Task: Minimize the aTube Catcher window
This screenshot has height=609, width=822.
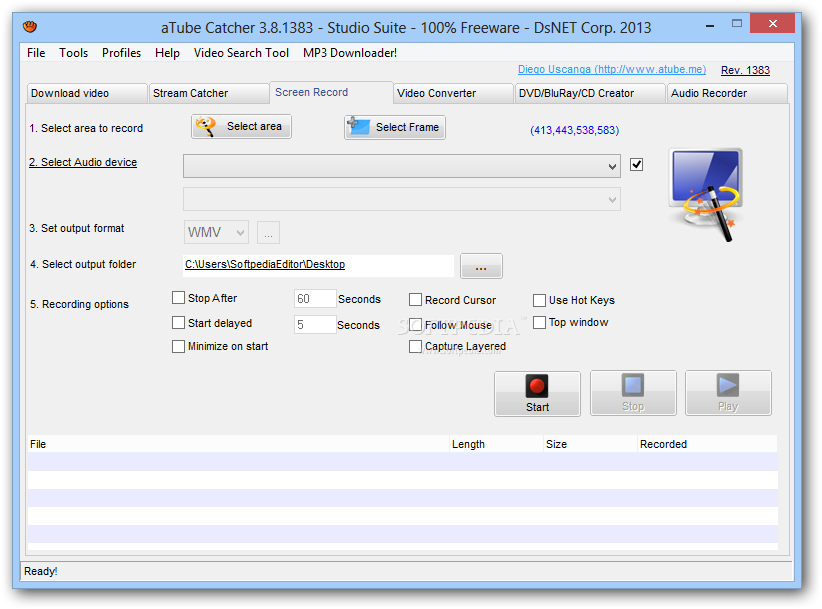Action: [710, 25]
